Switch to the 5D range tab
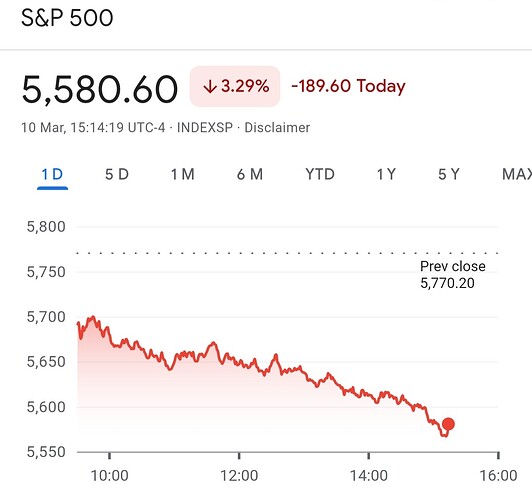 [x=117, y=174]
